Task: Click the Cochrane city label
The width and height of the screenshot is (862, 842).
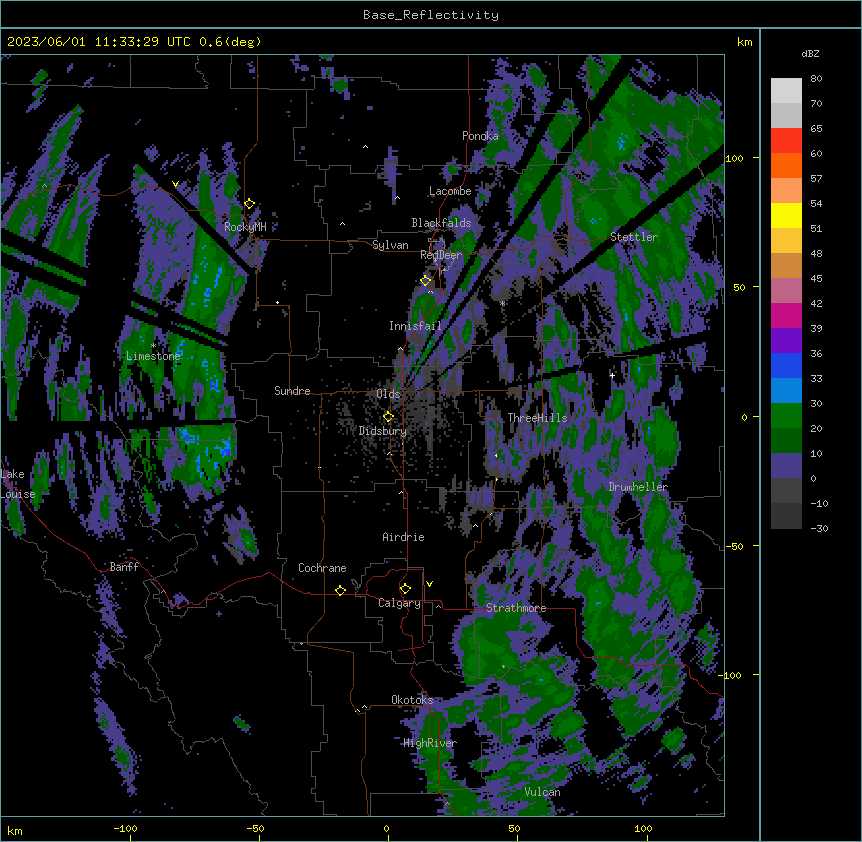Action: 322,568
